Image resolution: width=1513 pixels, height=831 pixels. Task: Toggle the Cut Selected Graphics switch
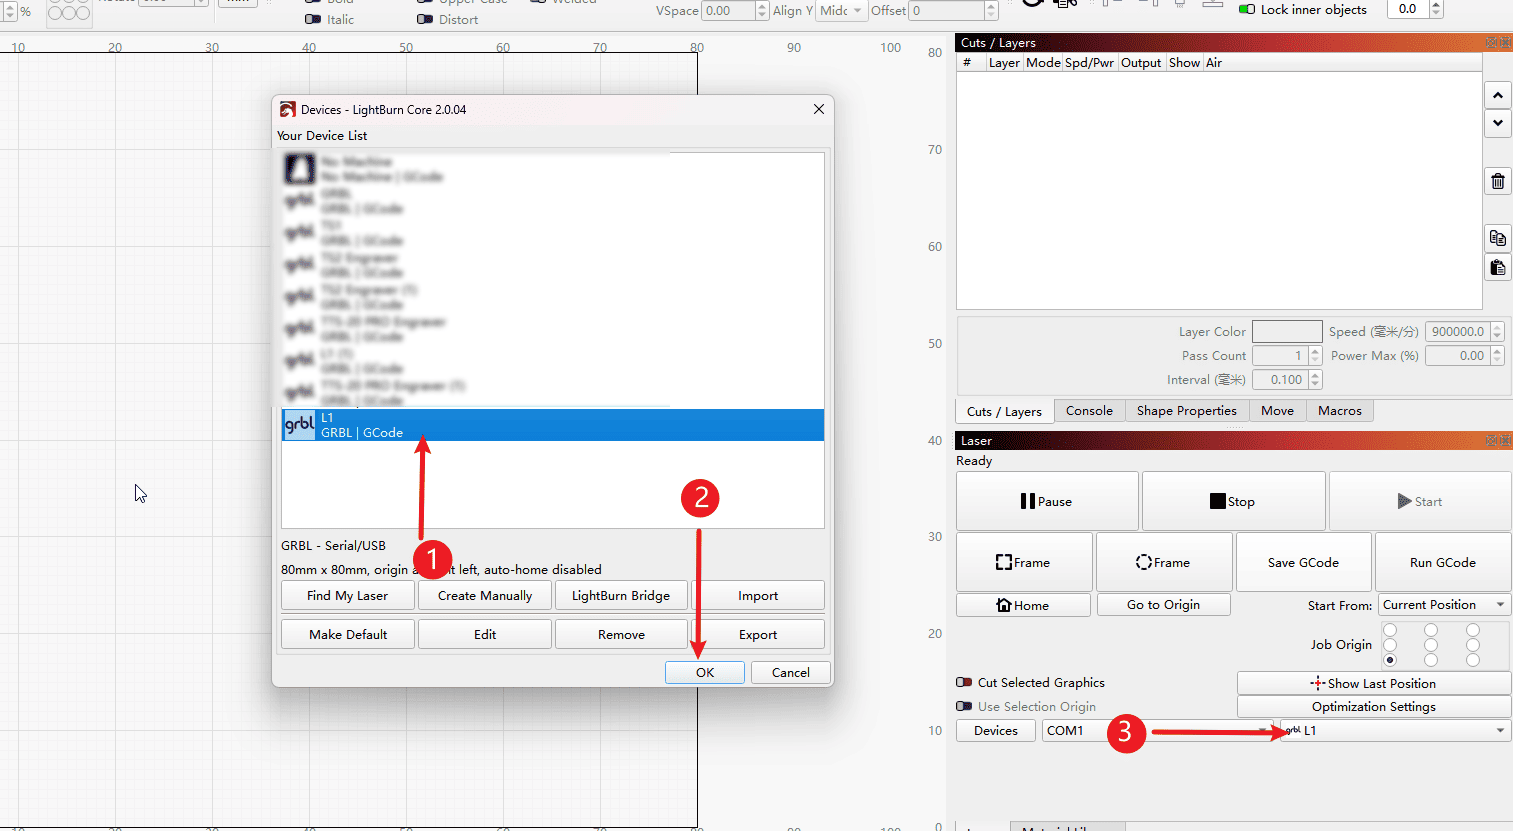click(x=964, y=683)
